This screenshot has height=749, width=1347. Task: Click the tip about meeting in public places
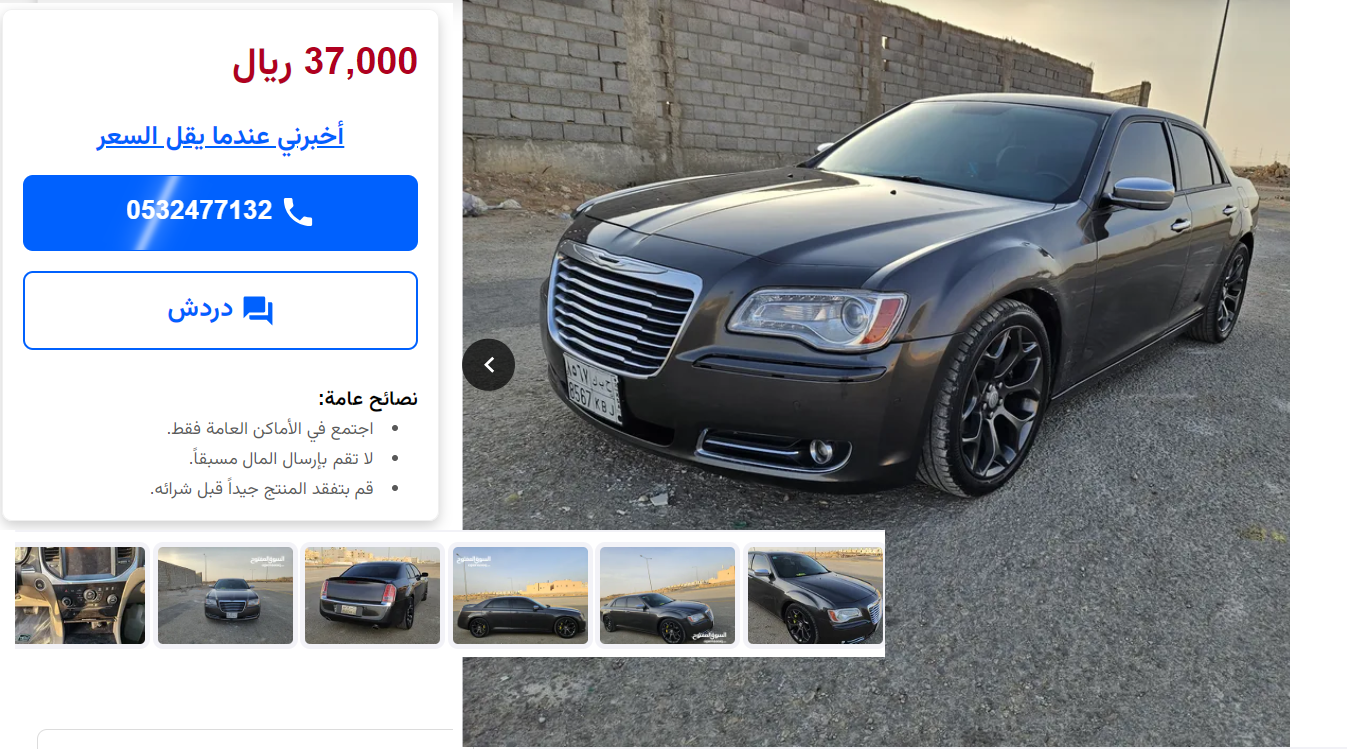pos(270,428)
